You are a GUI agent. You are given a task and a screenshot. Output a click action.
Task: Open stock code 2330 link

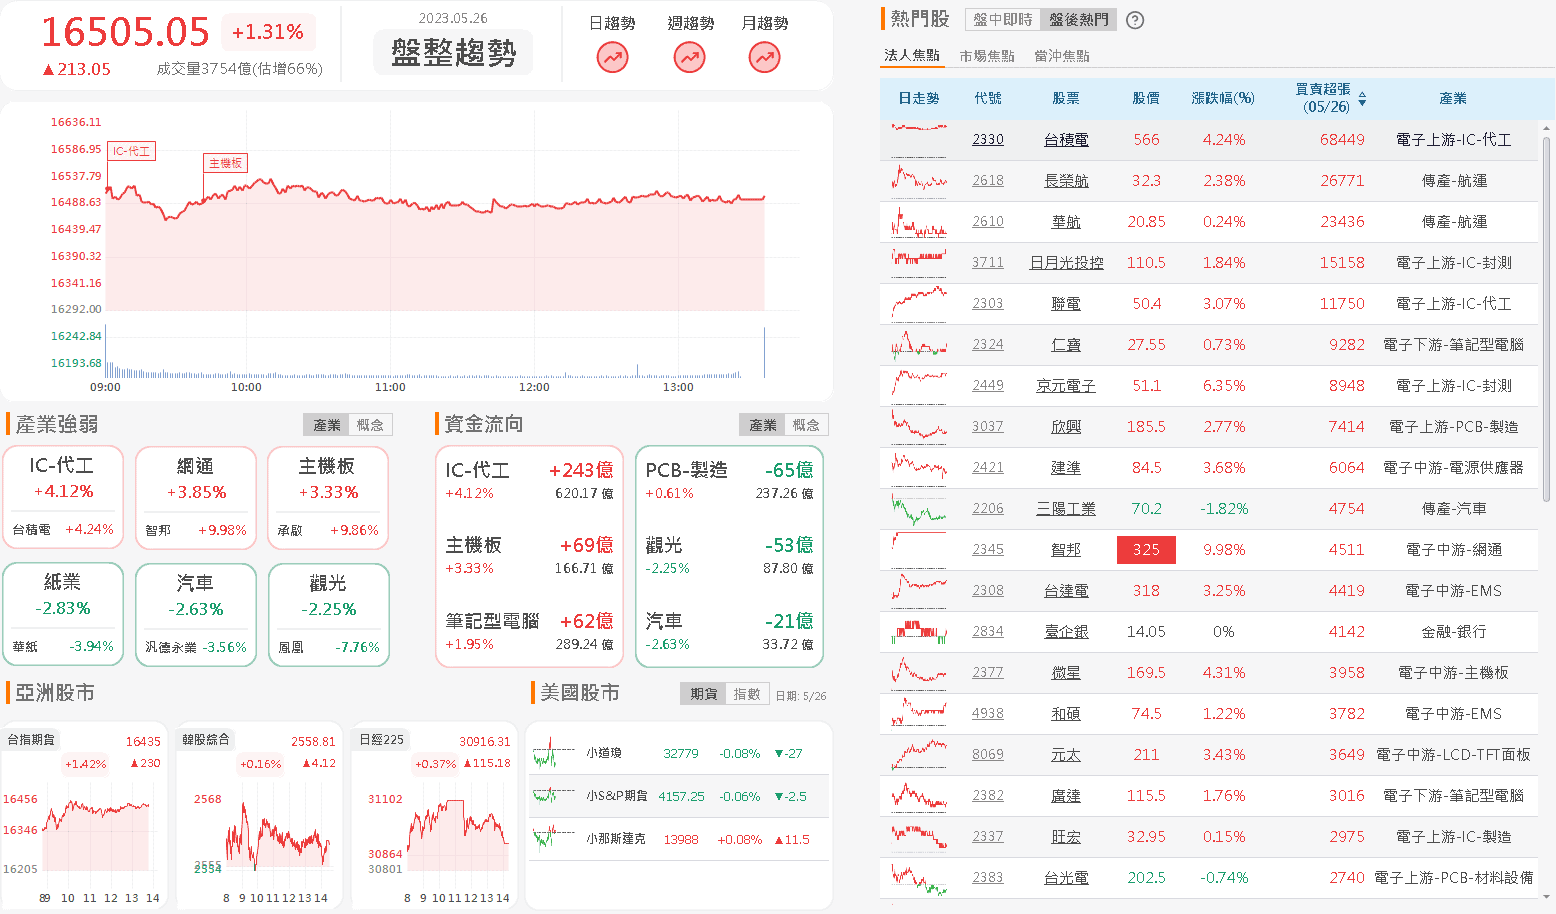tap(988, 140)
